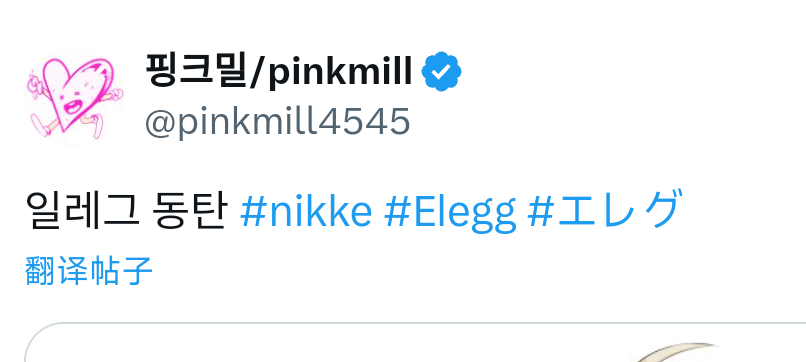Click the white checkmark inside the blue badge

[441, 72]
